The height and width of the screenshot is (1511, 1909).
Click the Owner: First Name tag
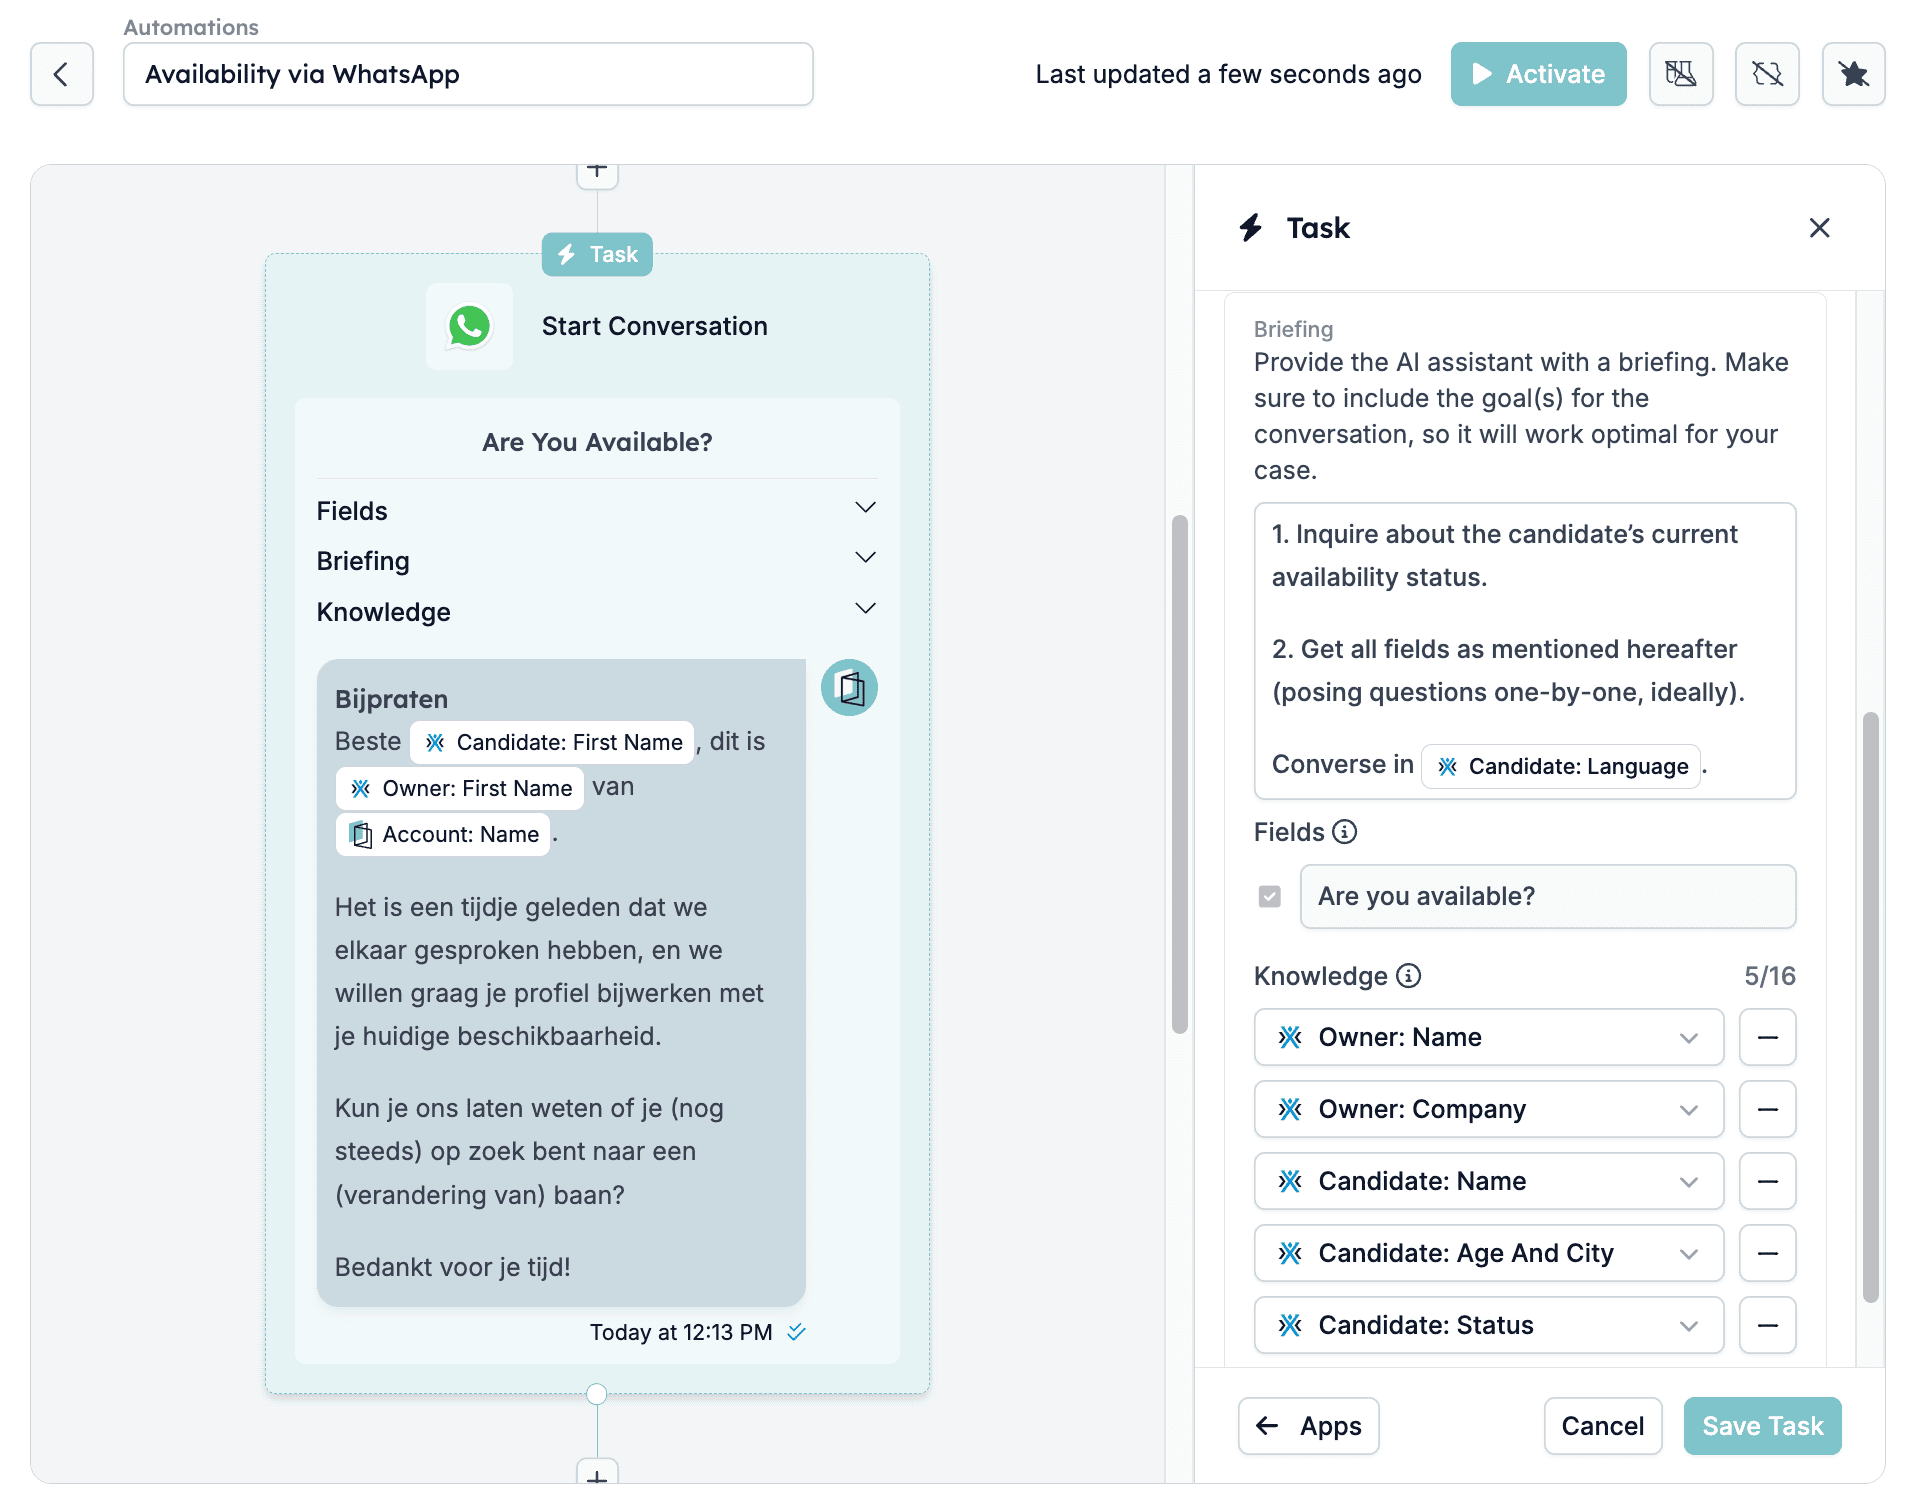click(460, 788)
